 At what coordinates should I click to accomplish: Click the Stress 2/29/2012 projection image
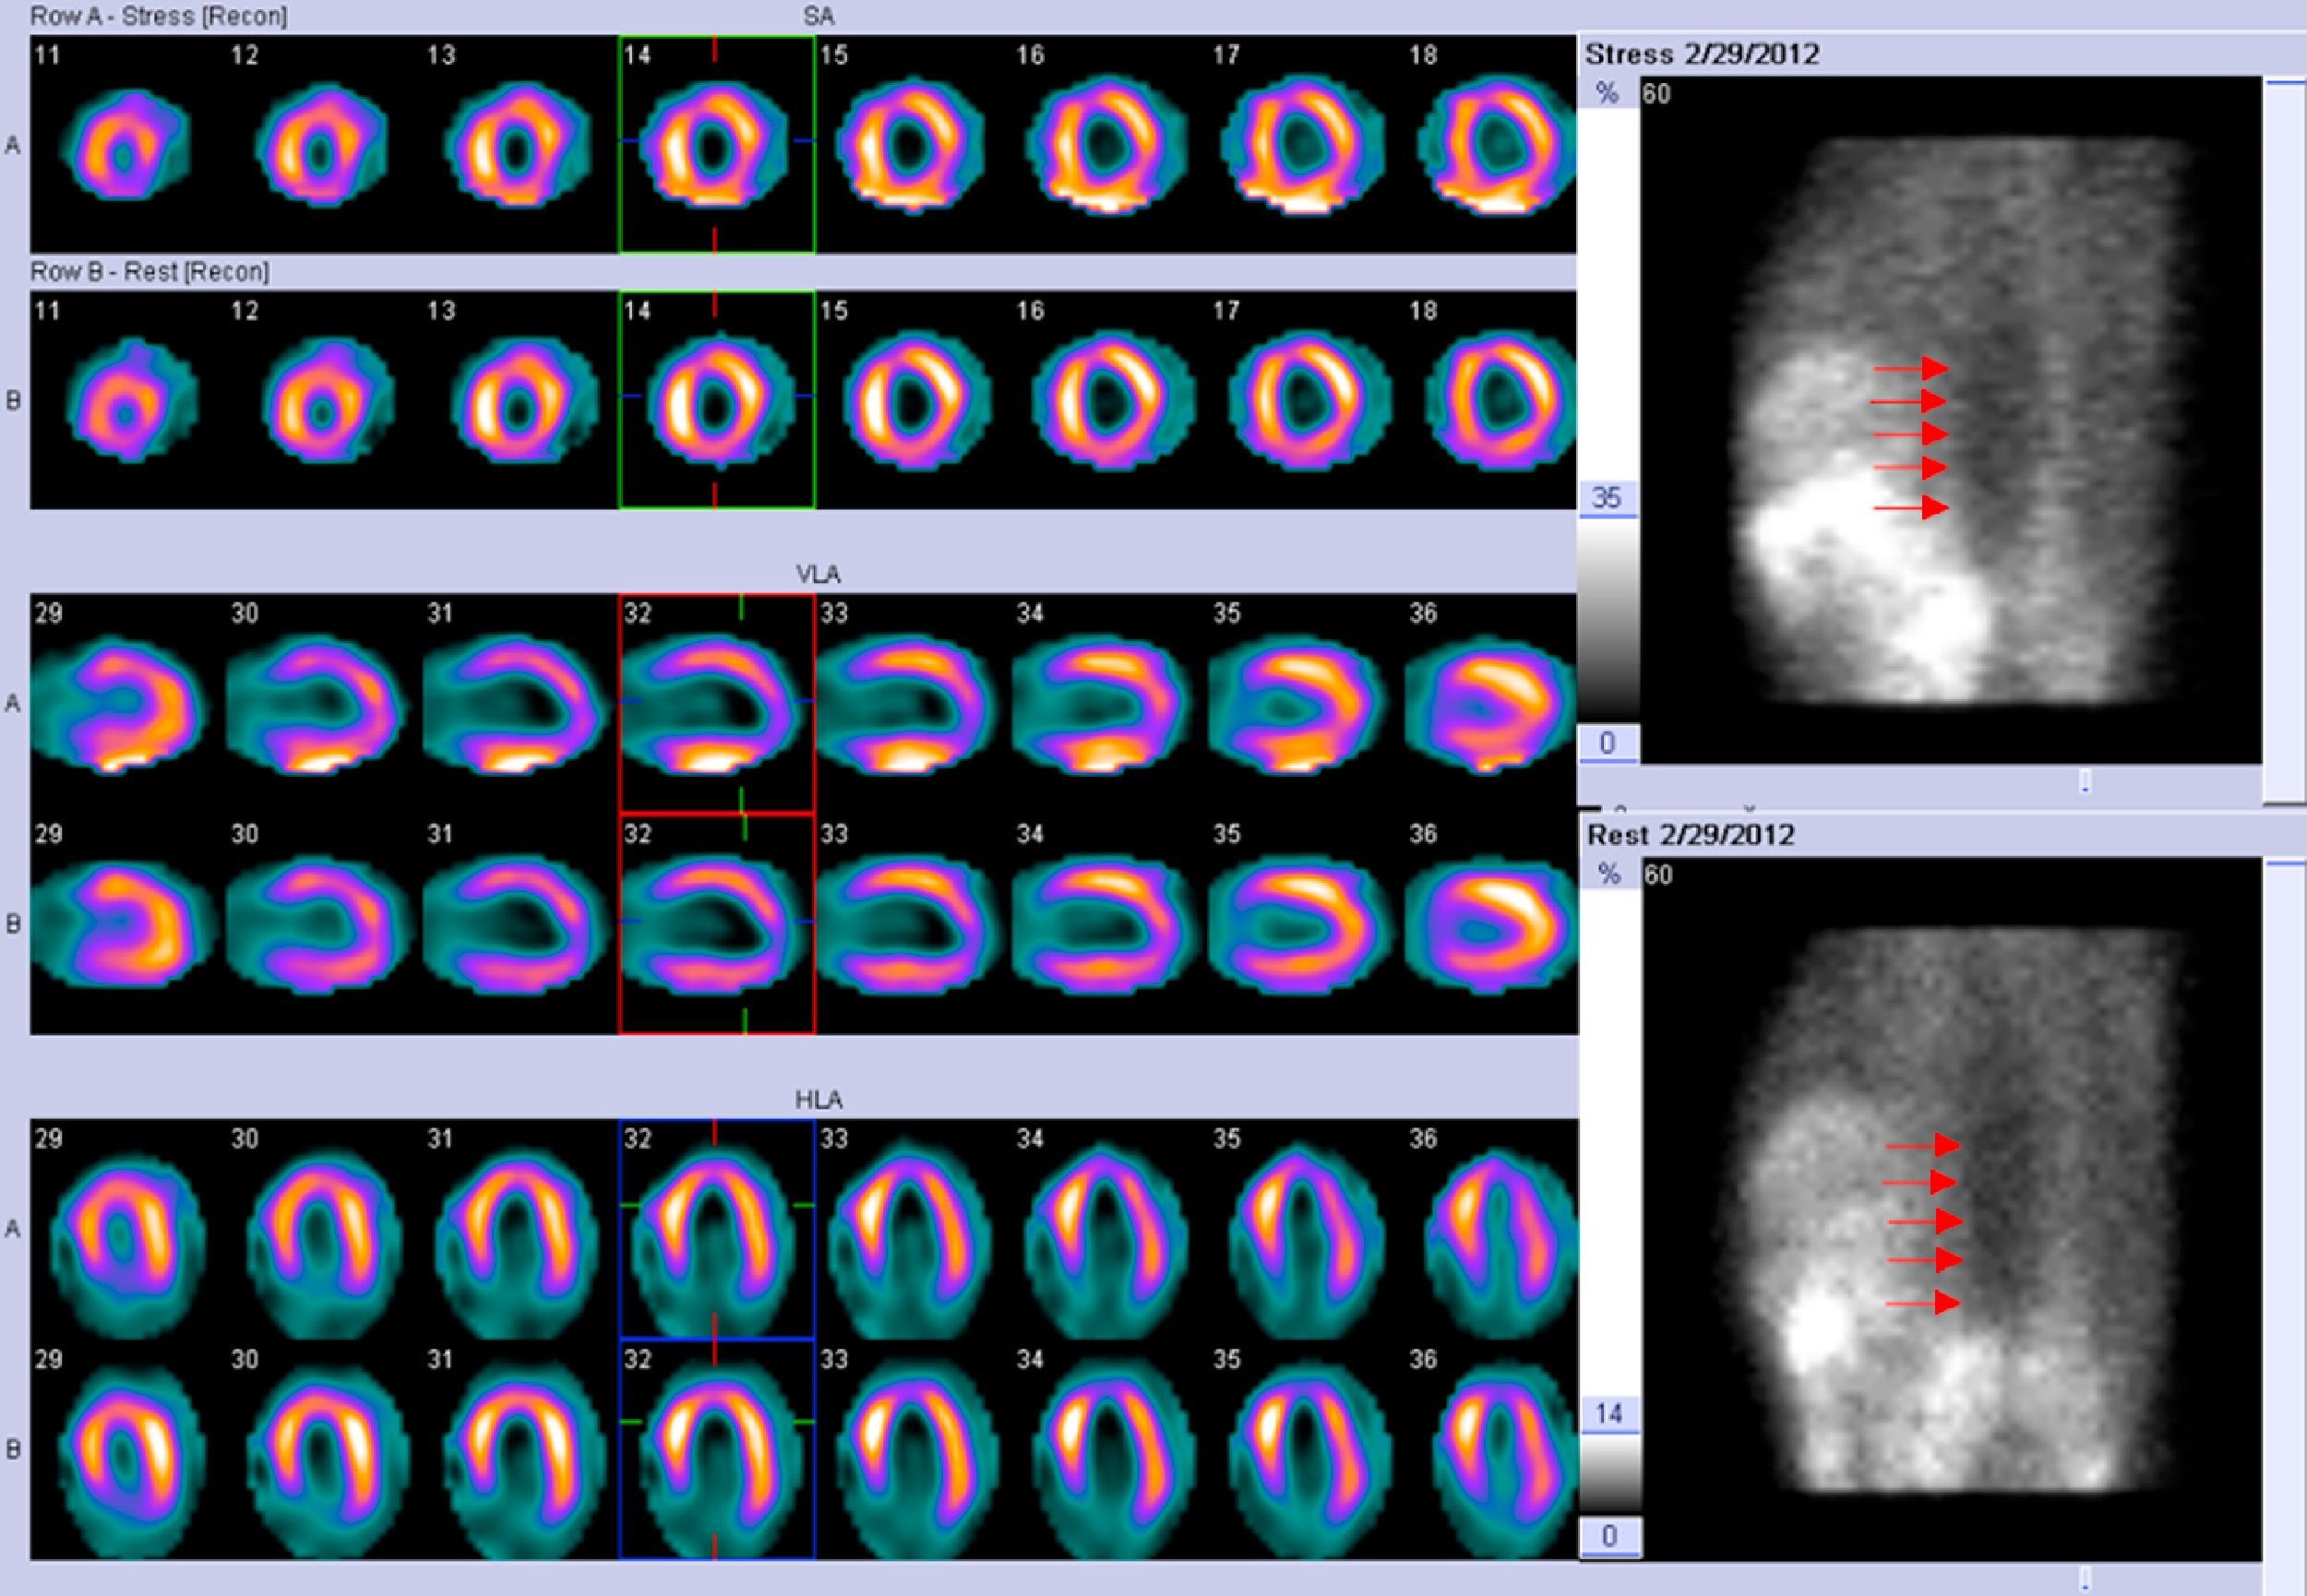(x=1950, y=420)
